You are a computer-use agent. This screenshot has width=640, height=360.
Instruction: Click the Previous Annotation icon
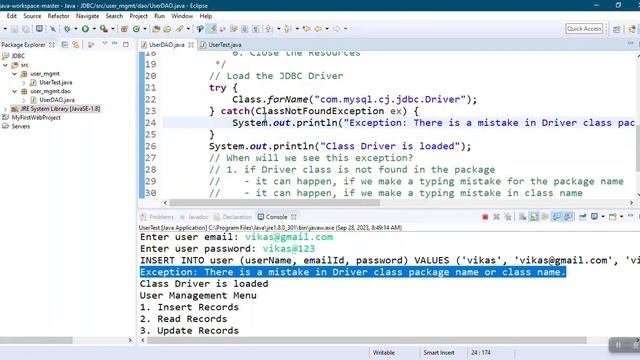(x=288, y=29)
